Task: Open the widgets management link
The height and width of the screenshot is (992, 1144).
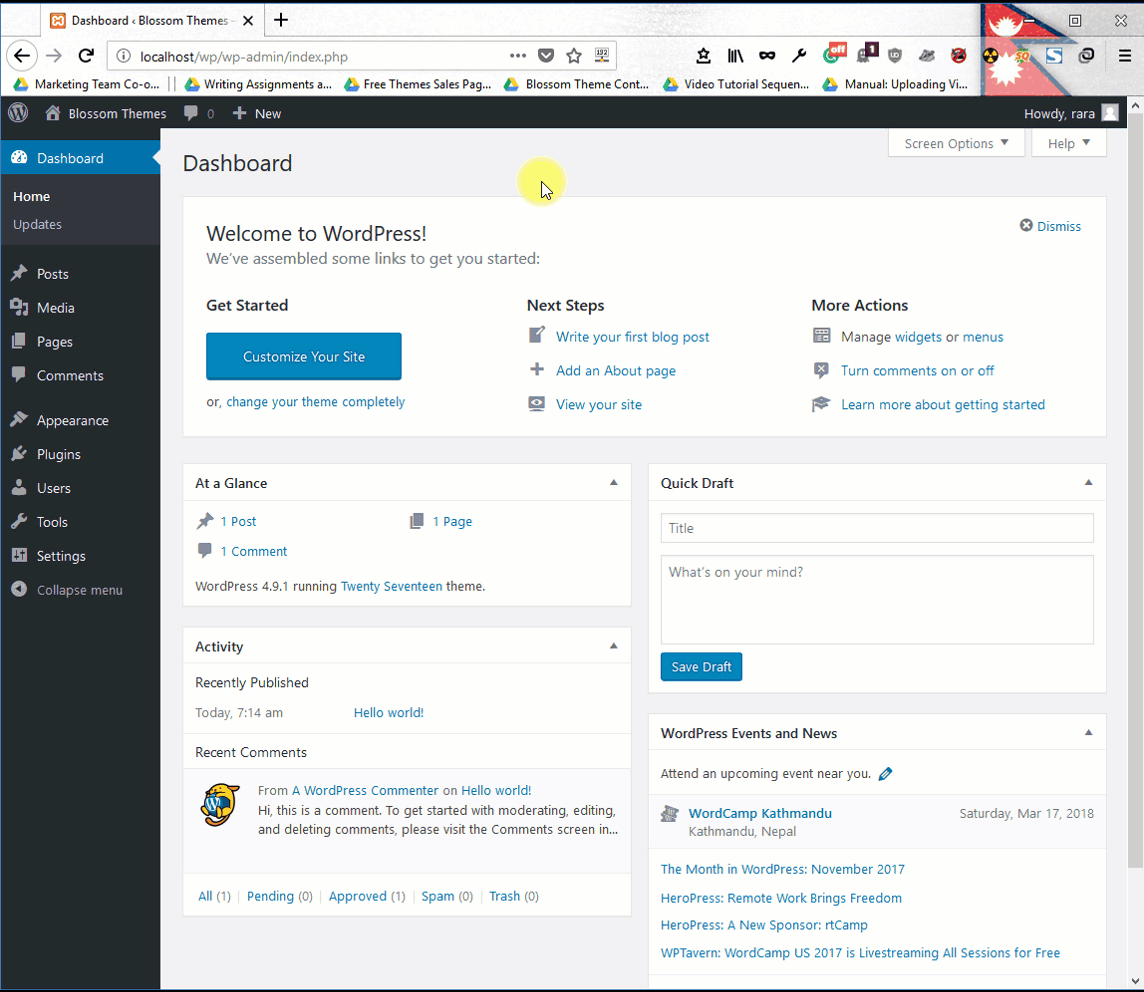Action: pyautogui.click(x=918, y=337)
